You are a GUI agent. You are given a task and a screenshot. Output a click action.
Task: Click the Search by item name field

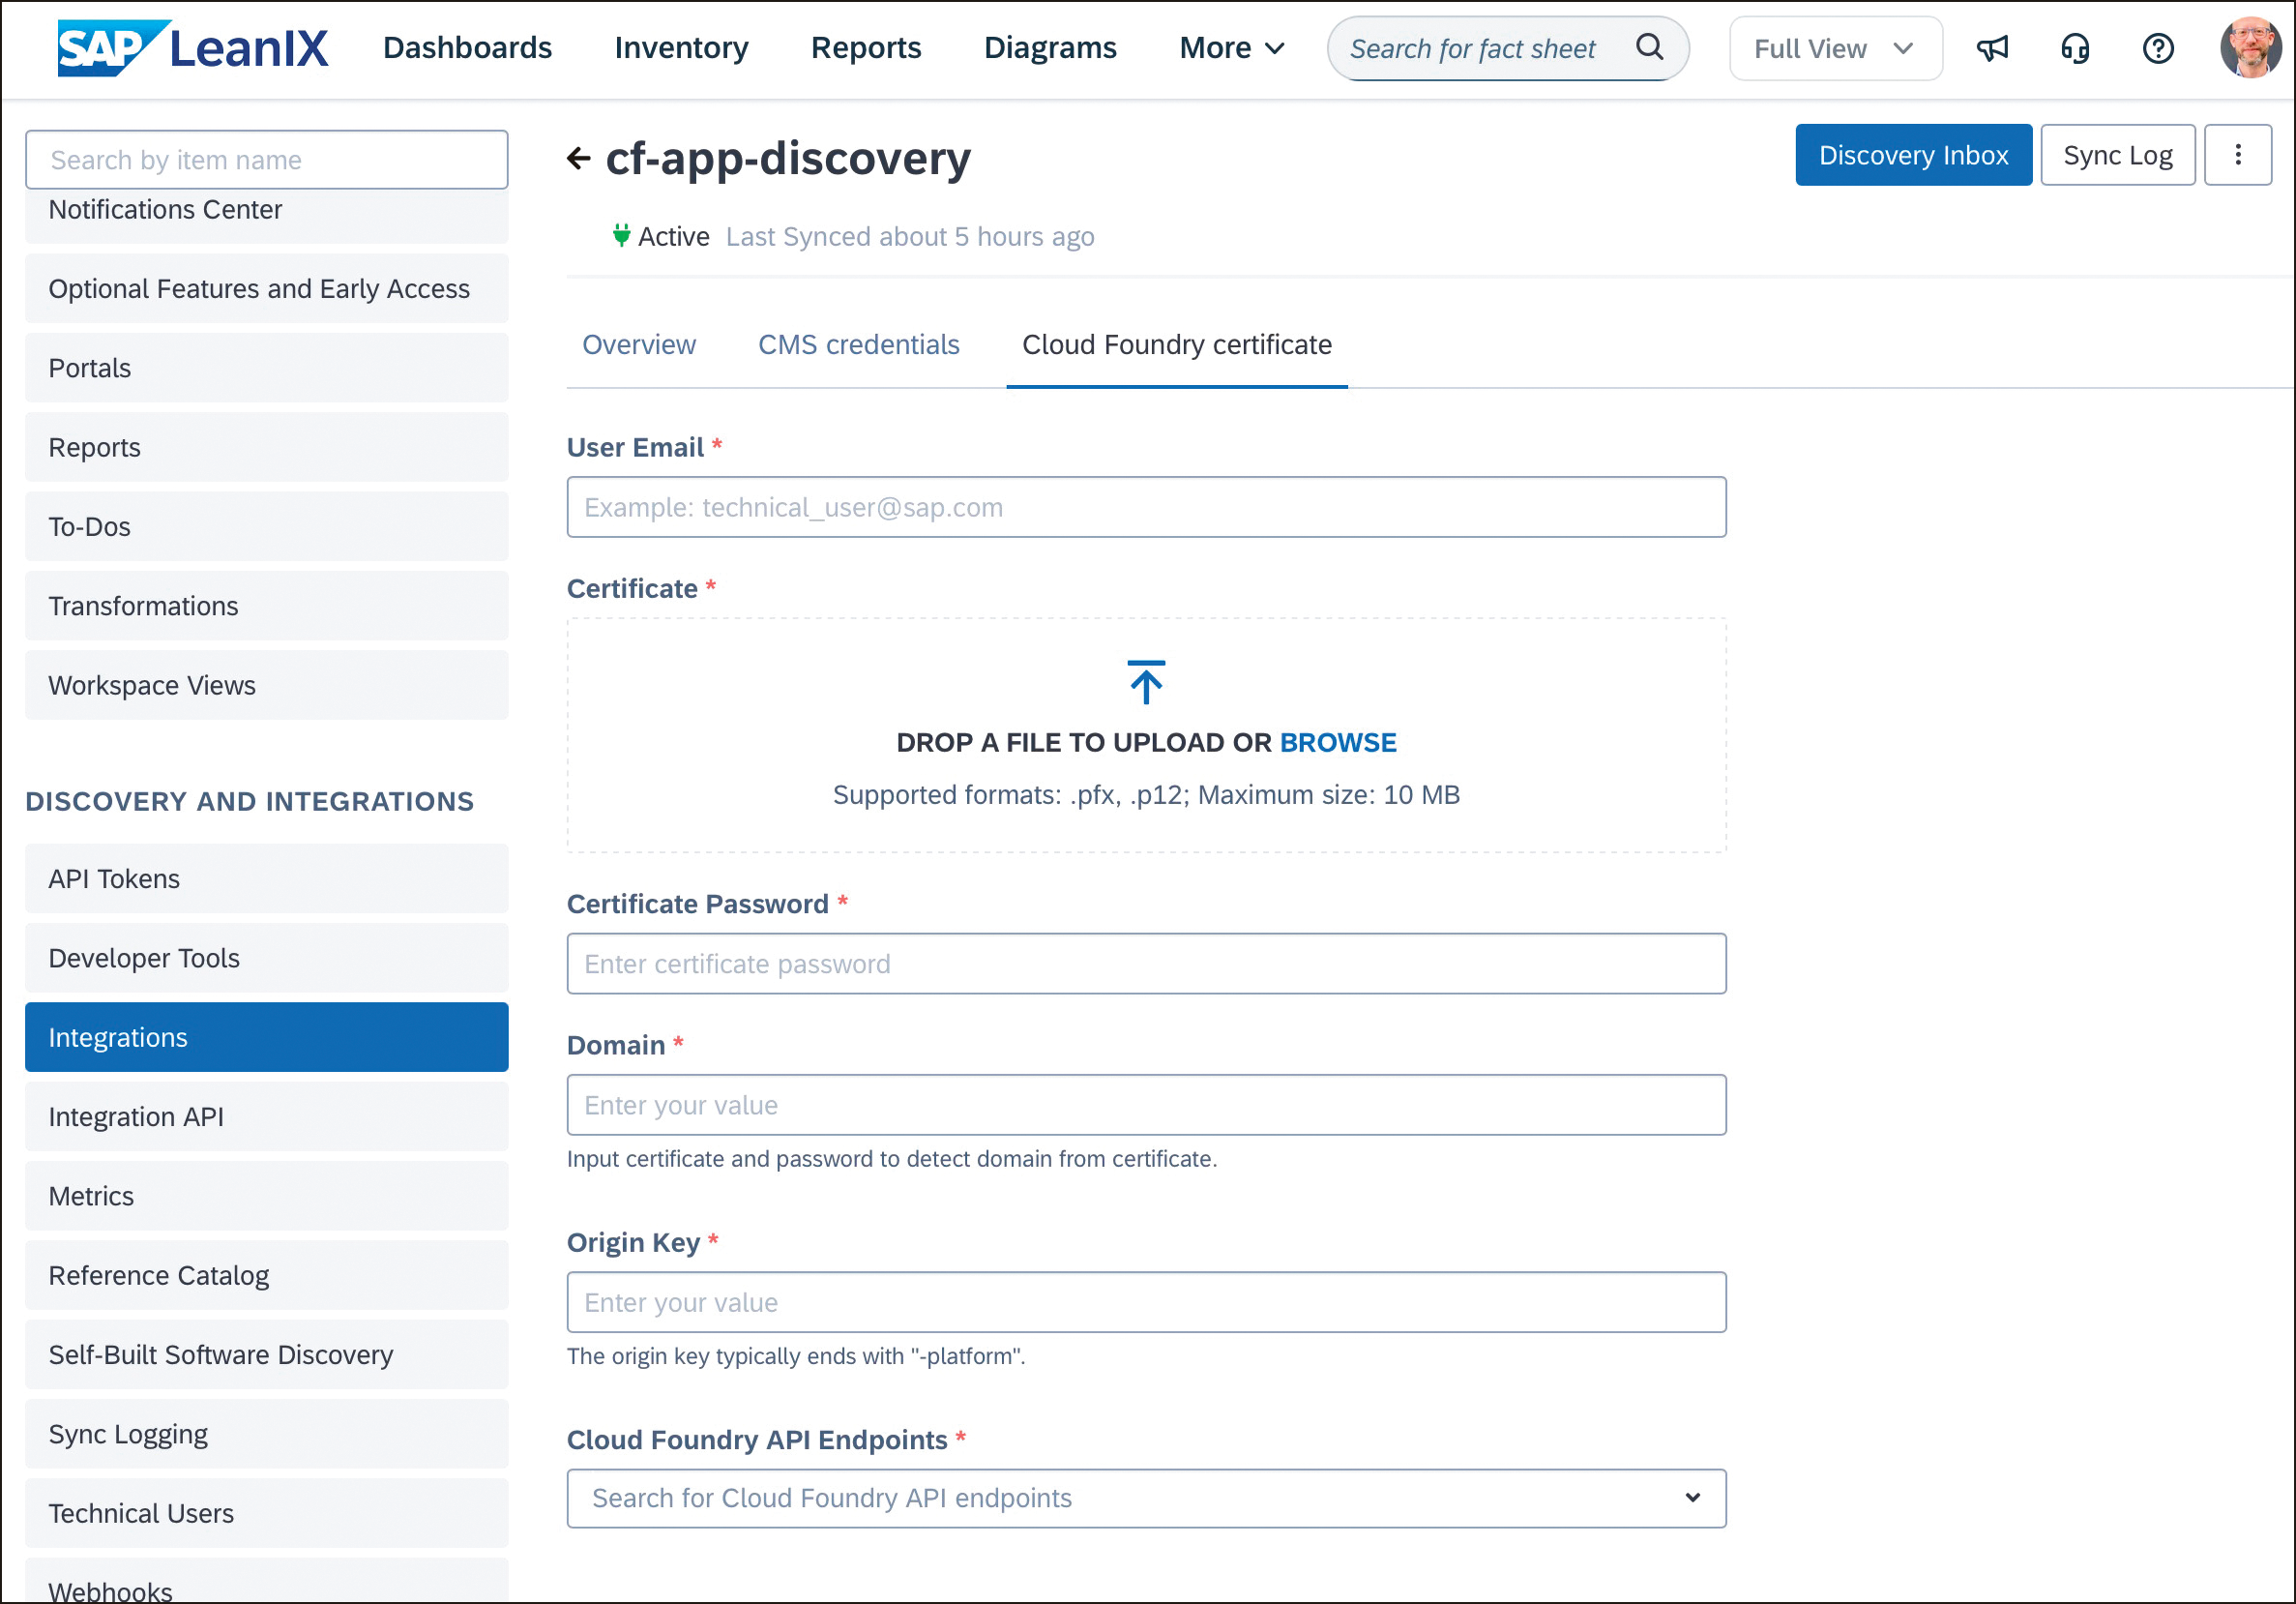[x=266, y=159]
